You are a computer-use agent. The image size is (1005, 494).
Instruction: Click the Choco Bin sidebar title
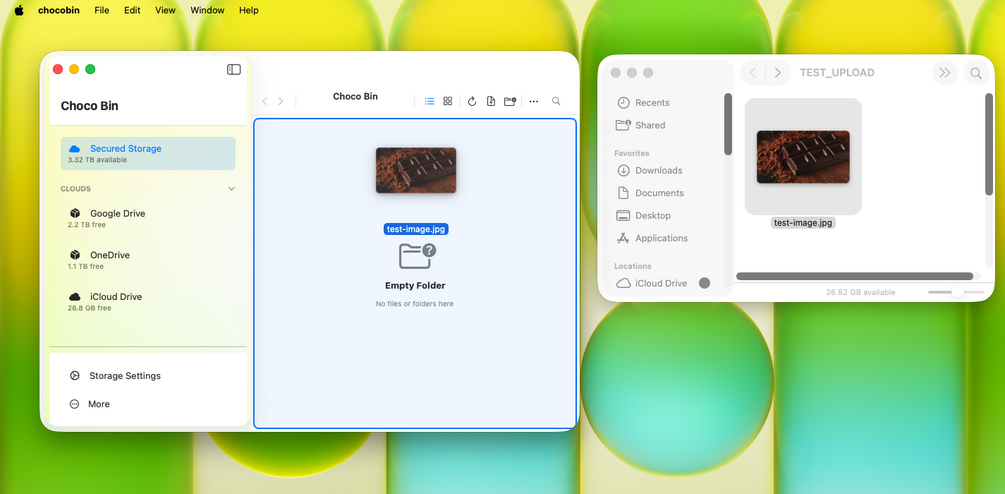[x=90, y=106]
